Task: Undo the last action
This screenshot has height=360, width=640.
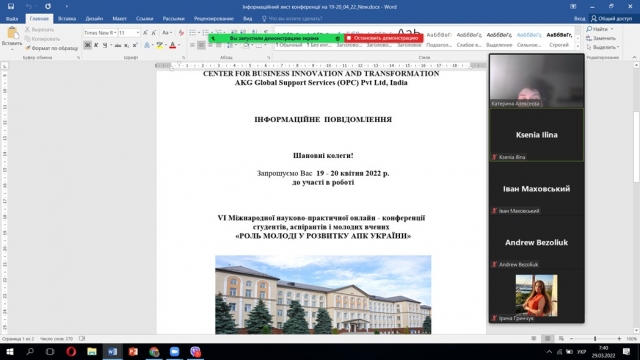Action: point(29,7)
